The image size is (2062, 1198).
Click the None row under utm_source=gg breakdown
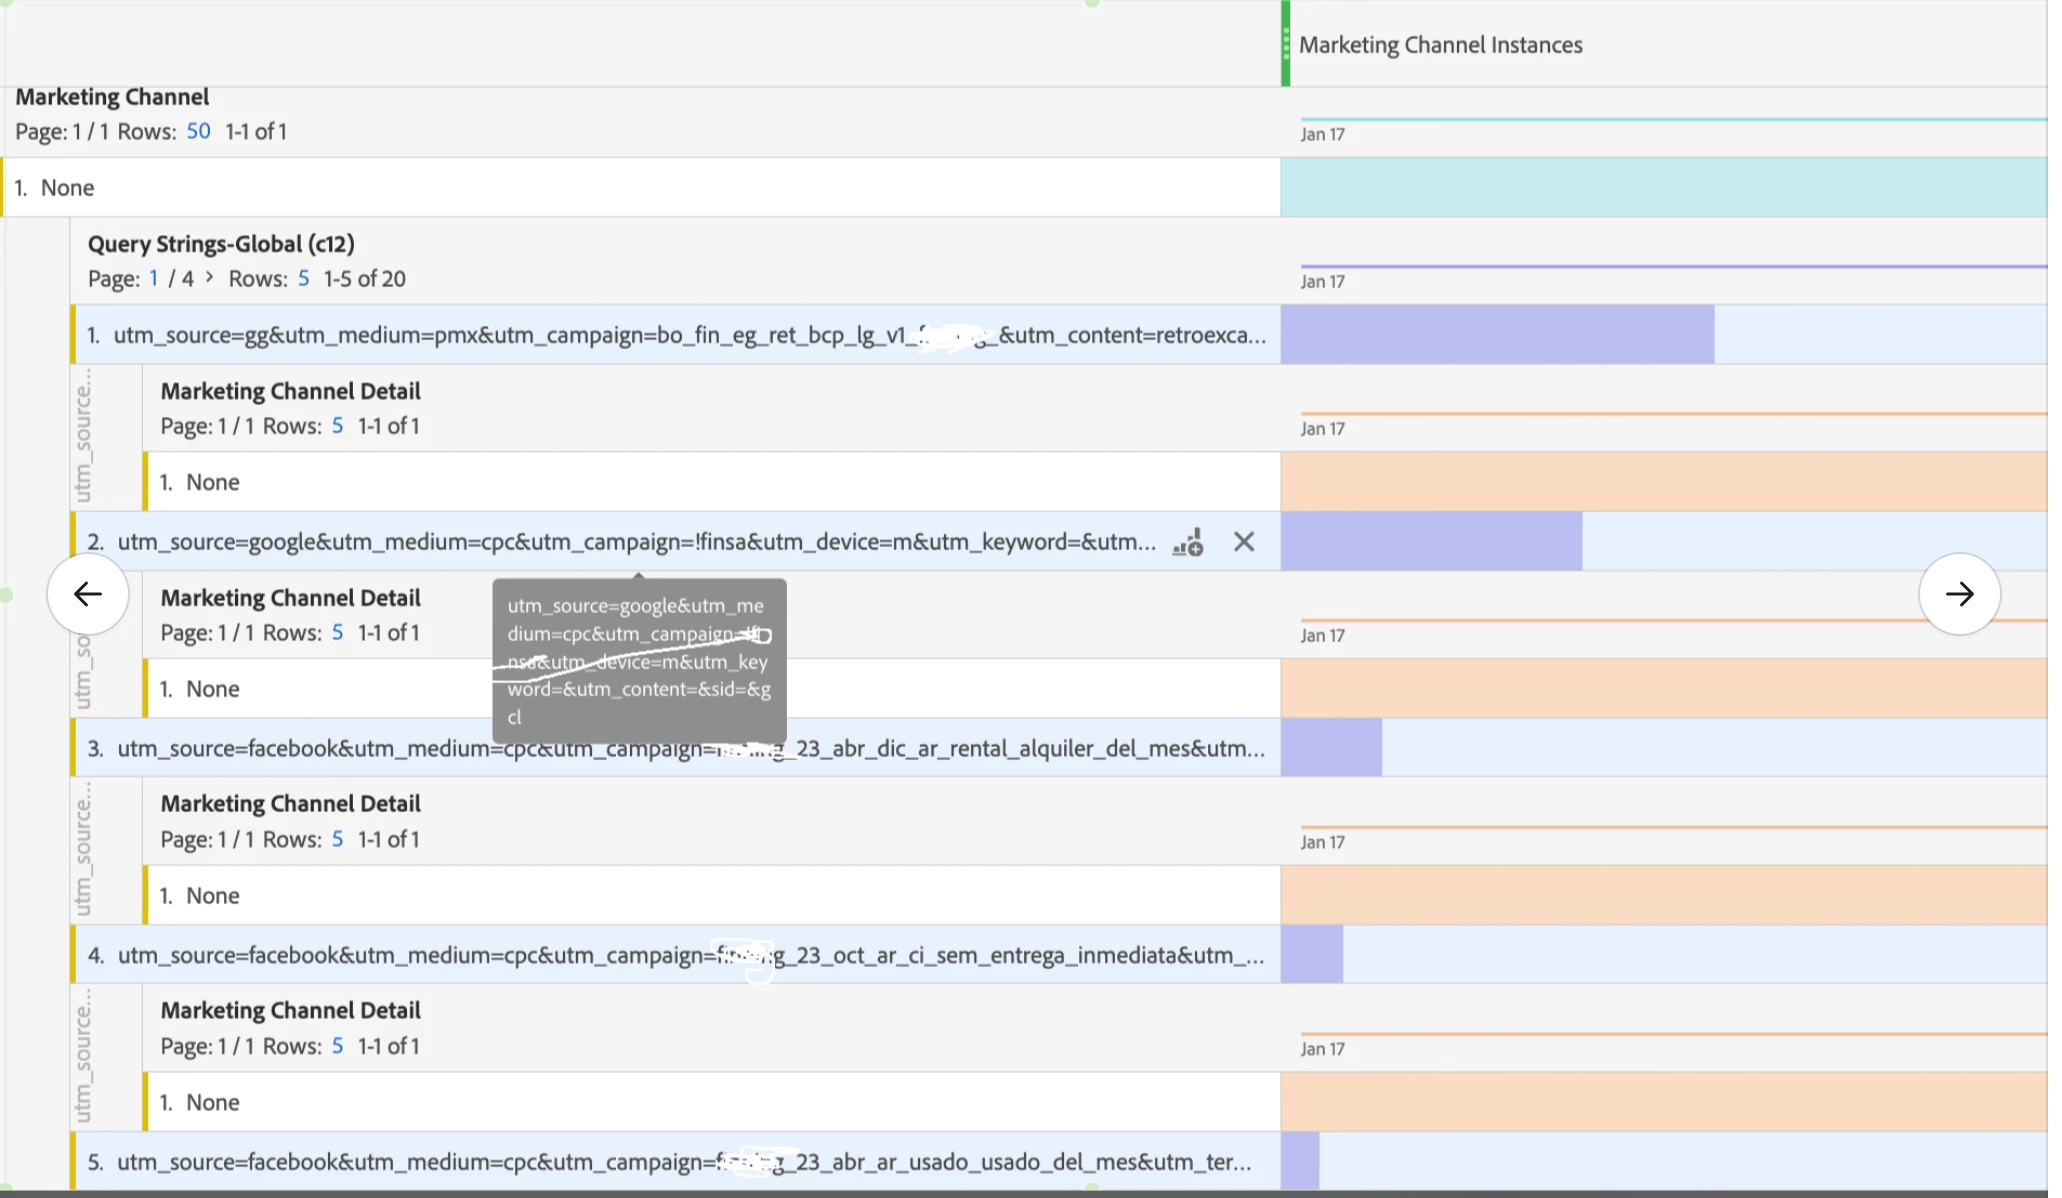(213, 482)
